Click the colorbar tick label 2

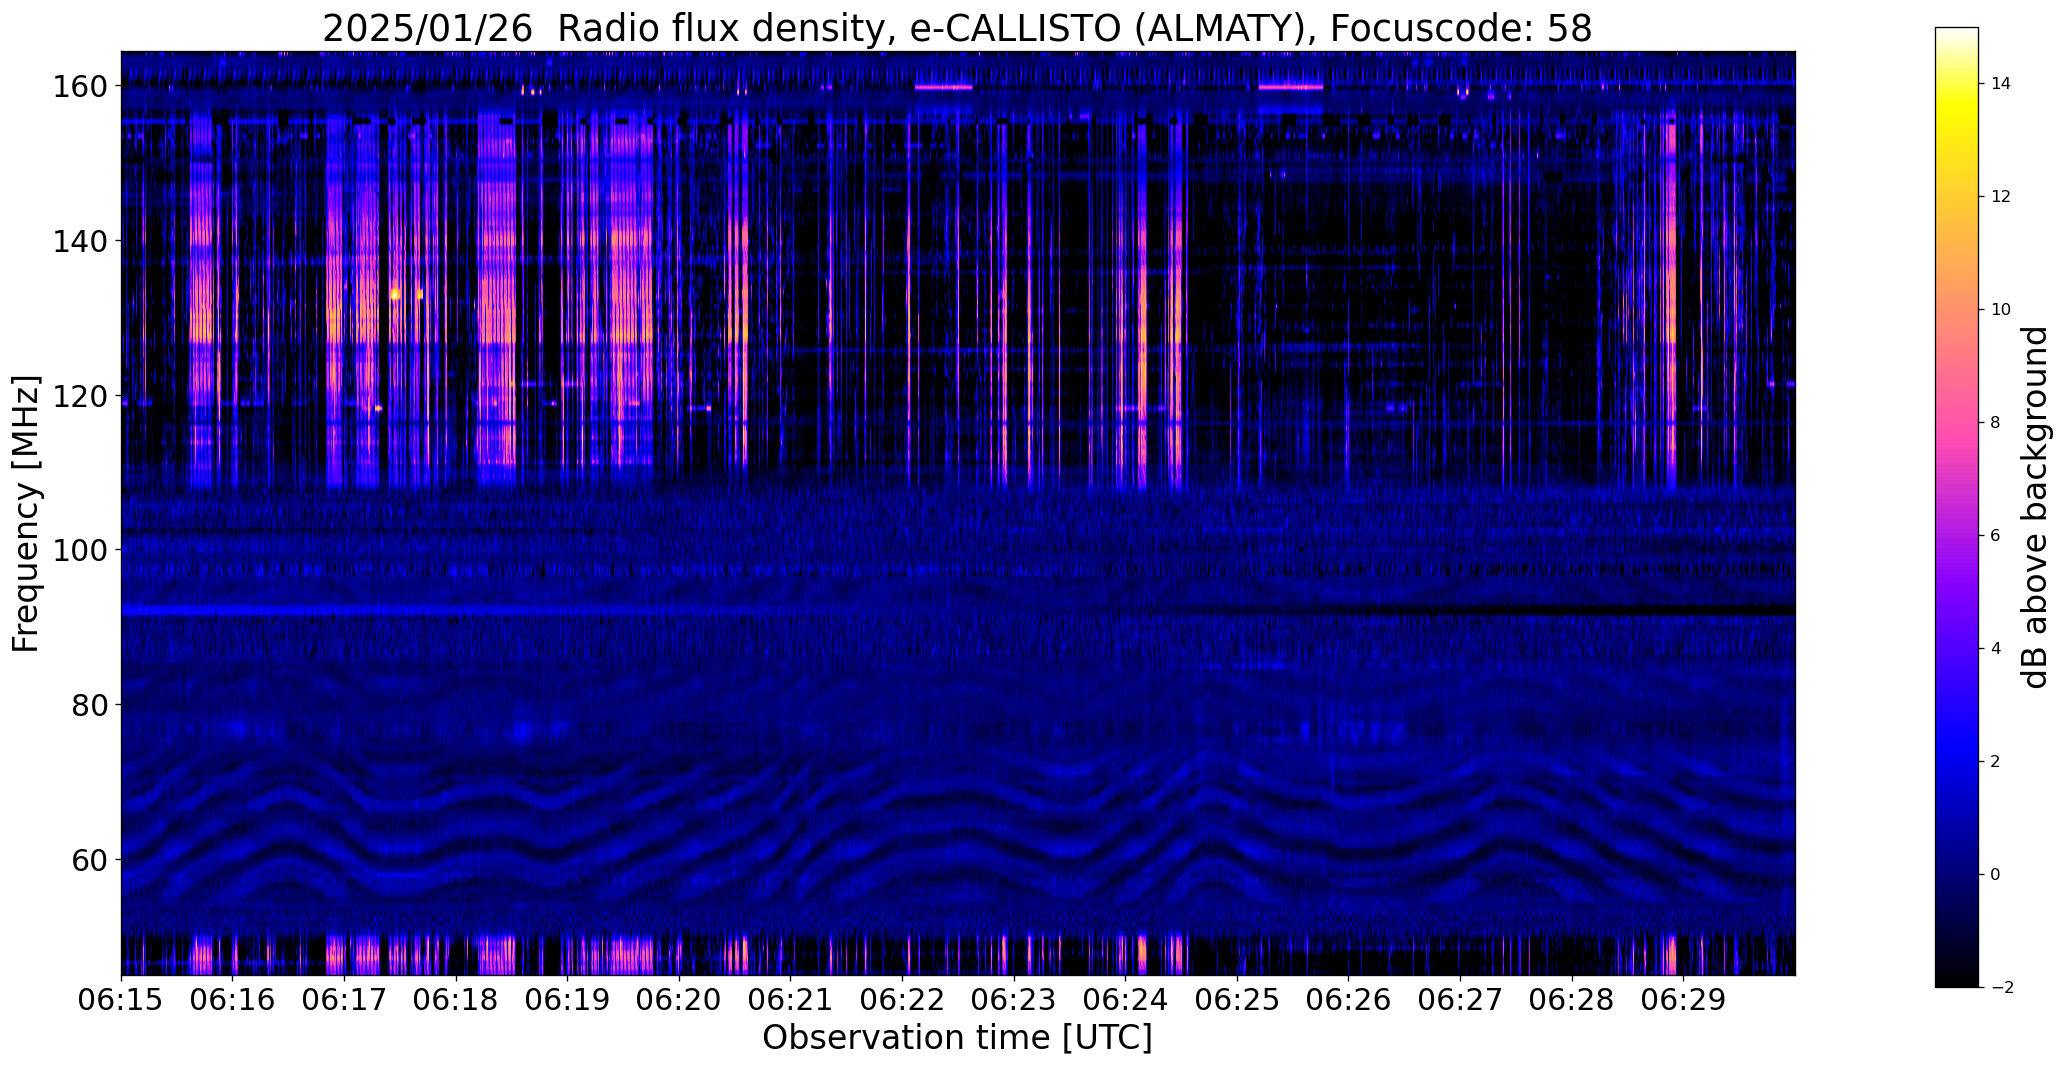click(1996, 762)
